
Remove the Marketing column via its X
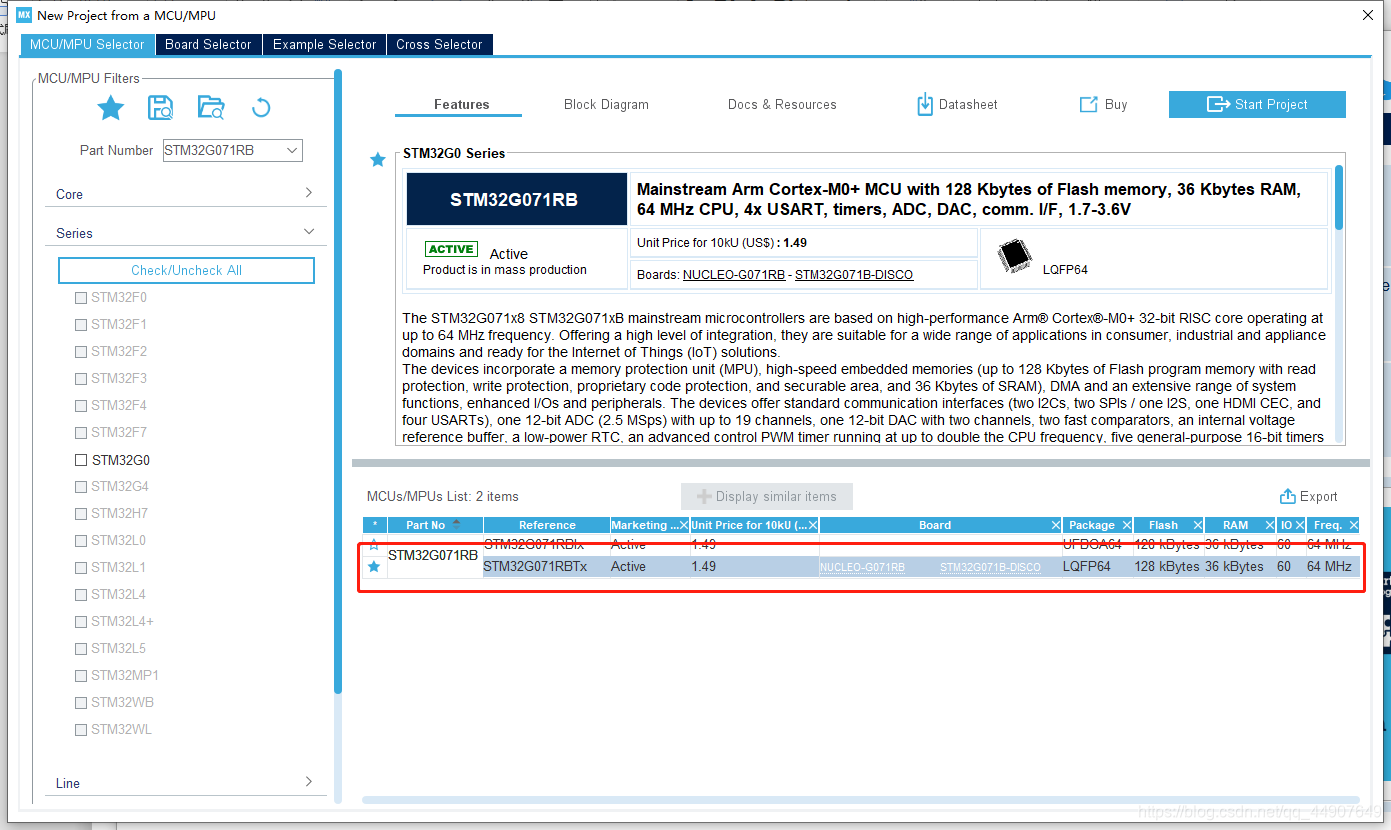point(684,525)
